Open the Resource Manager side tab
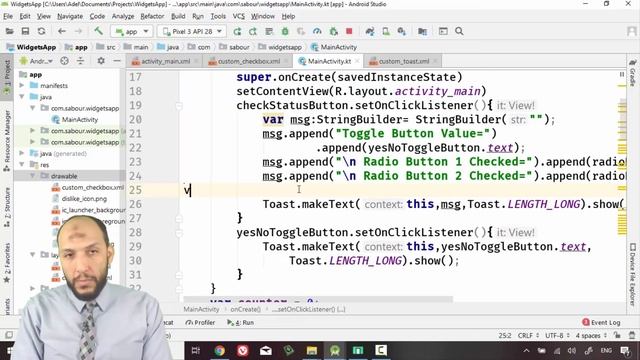 pos(7,141)
